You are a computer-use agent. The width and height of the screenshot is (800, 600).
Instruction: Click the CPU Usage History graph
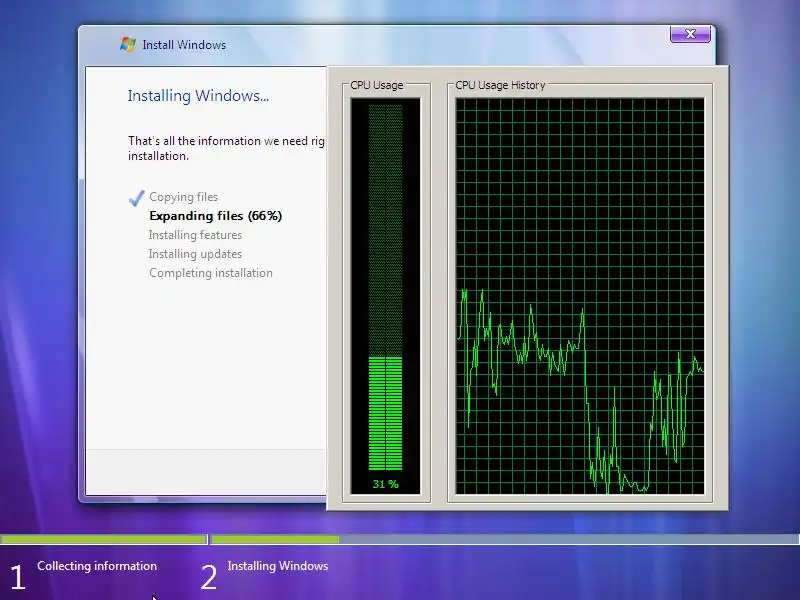tap(580, 296)
